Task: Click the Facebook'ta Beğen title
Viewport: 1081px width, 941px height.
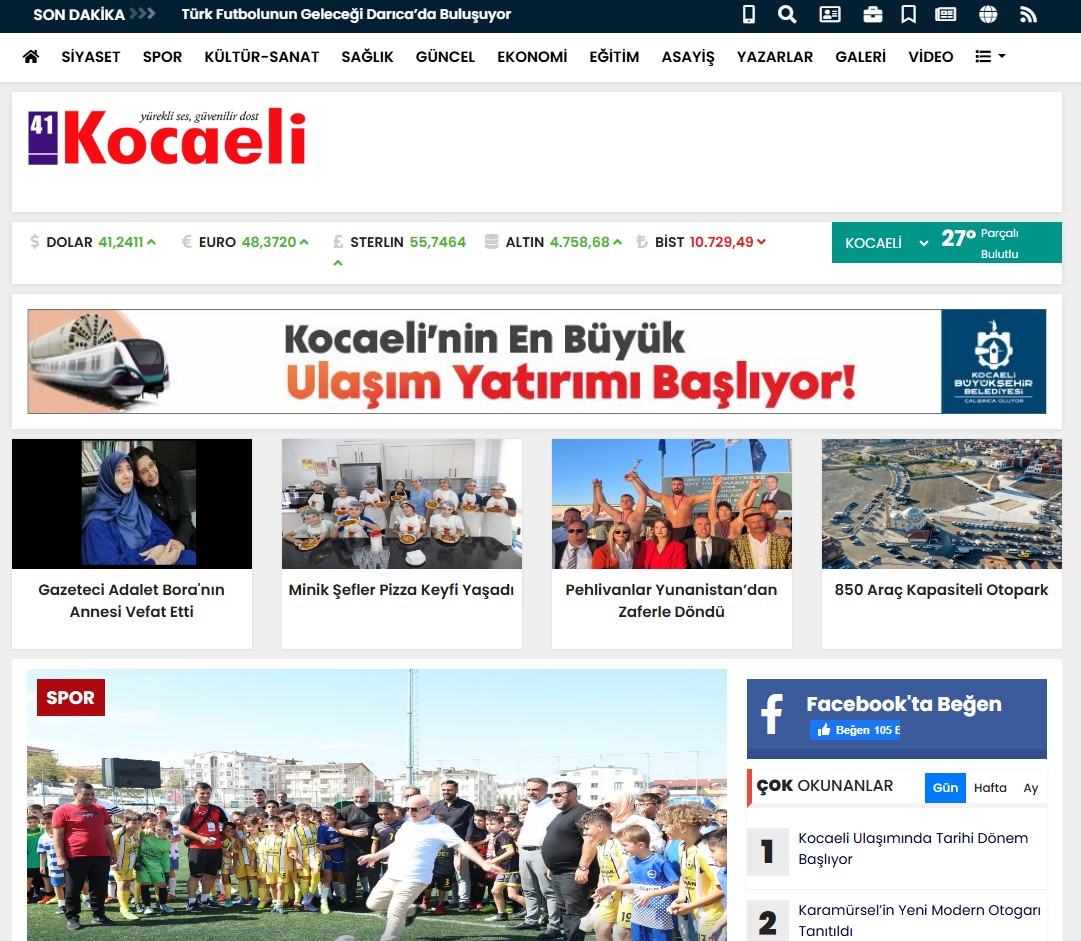Action: 904,704
